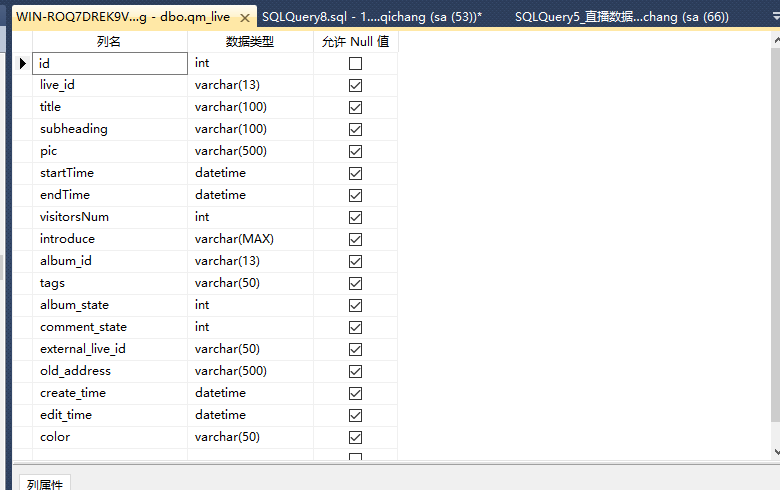Image resolution: width=780 pixels, height=490 pixels.
Task: Click the old_address column name cell
Action: (110, 371)
